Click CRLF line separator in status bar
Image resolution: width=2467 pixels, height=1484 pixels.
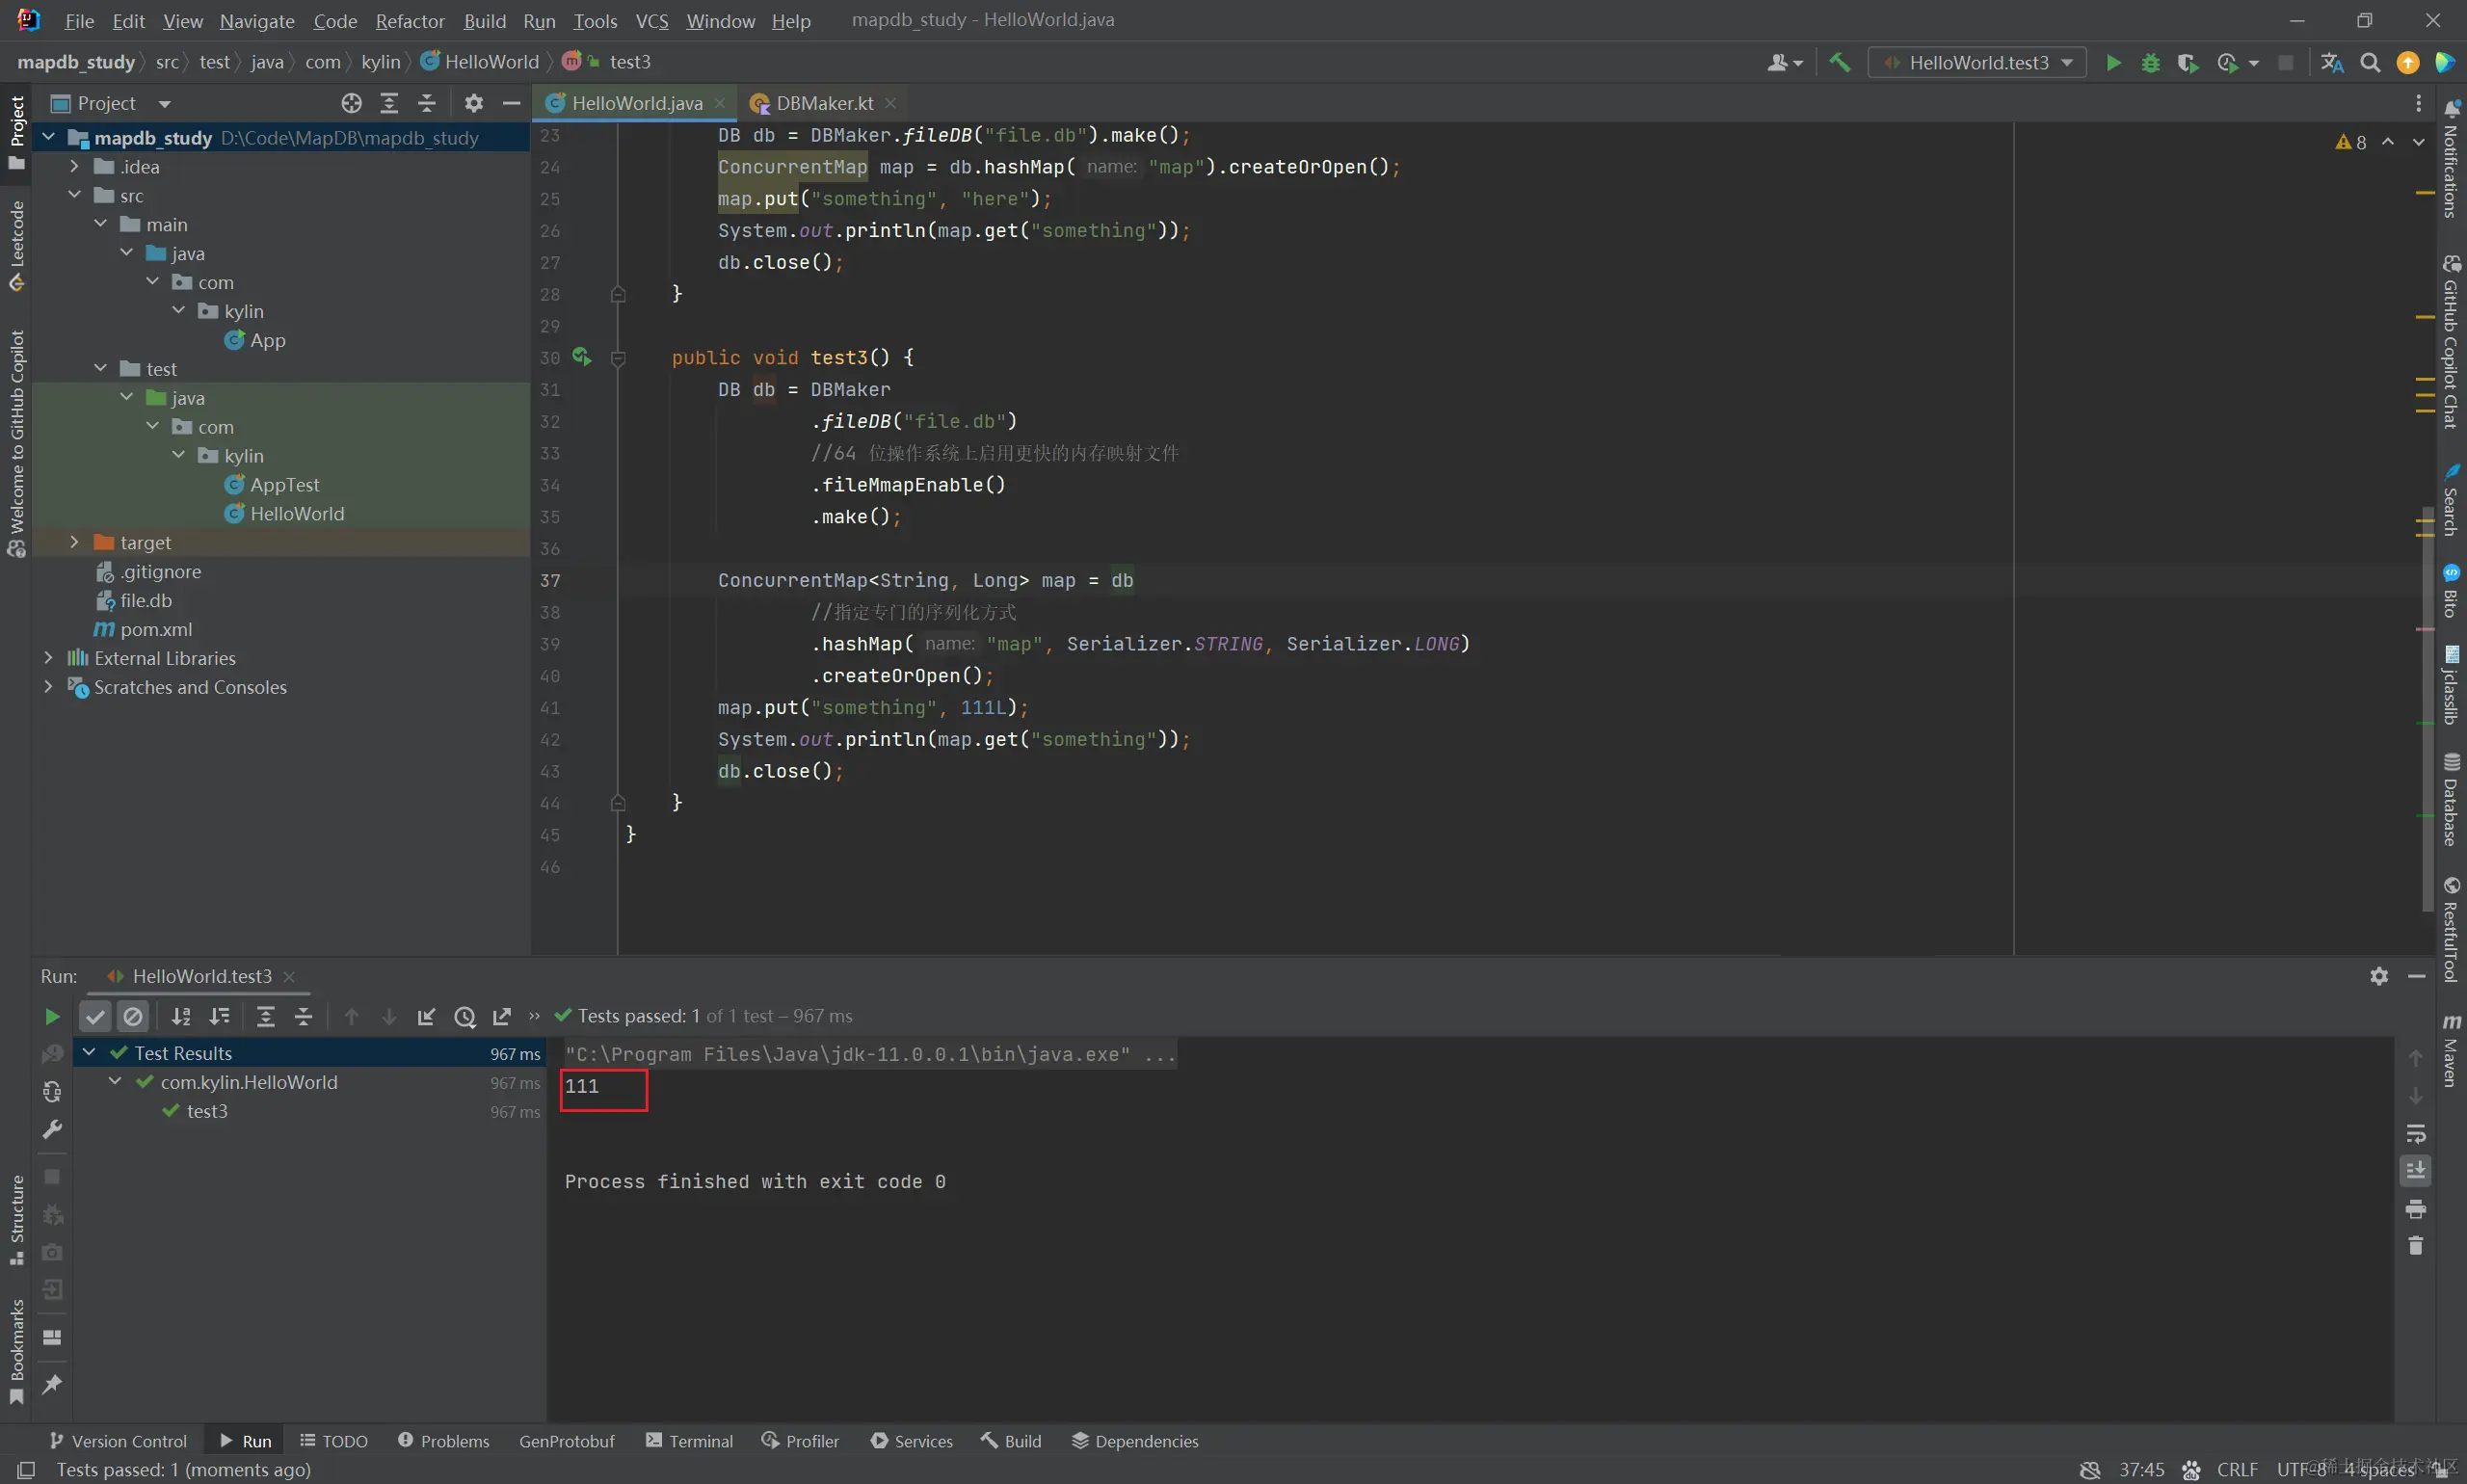pyautogui.click(x=2237, y=1469)
